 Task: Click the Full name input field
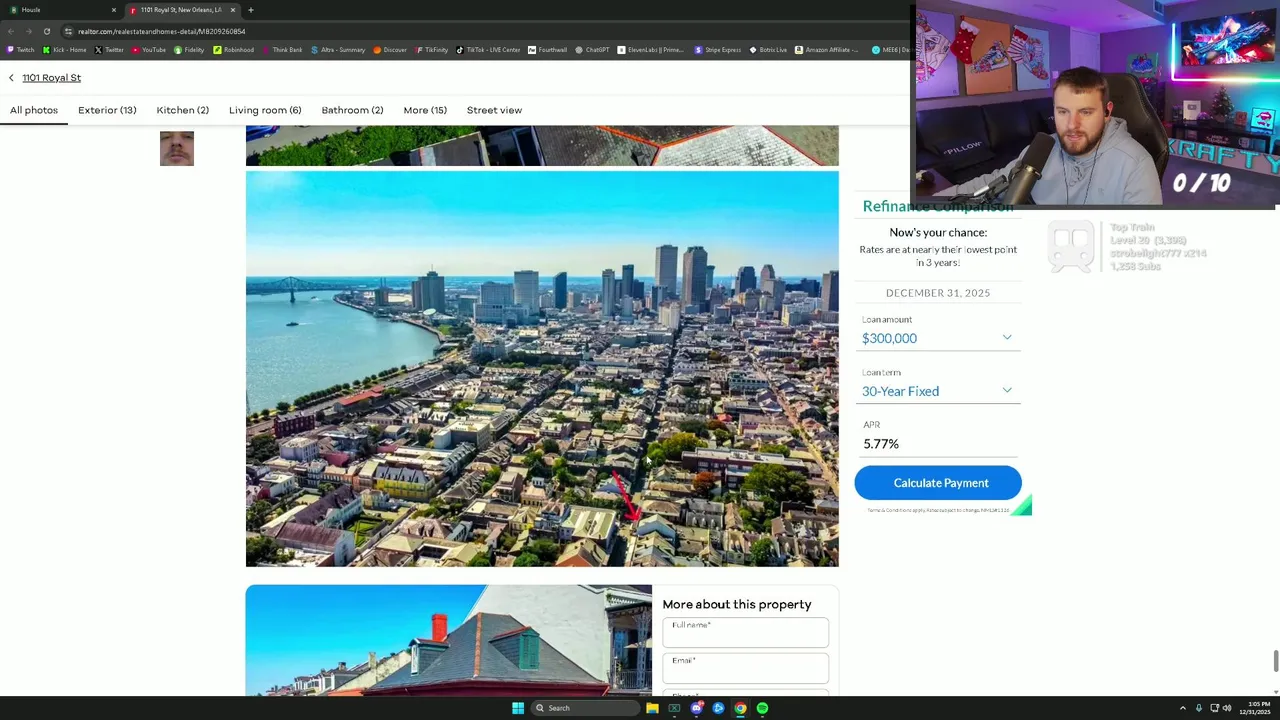(745, 633)
